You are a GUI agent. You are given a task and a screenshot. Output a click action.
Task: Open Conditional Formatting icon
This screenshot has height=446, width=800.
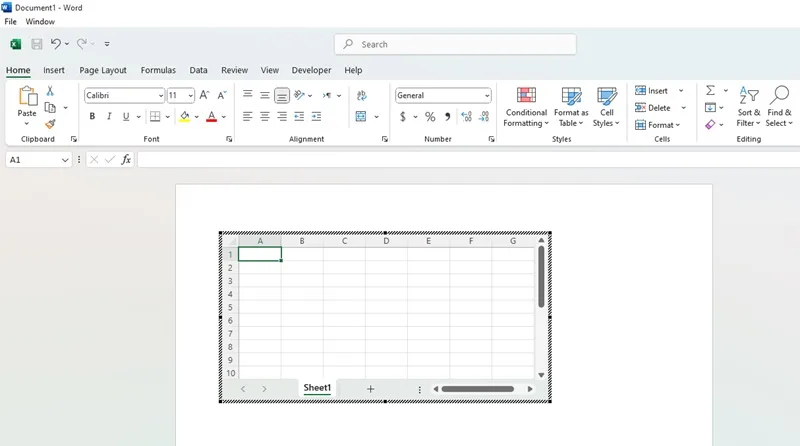526,107
